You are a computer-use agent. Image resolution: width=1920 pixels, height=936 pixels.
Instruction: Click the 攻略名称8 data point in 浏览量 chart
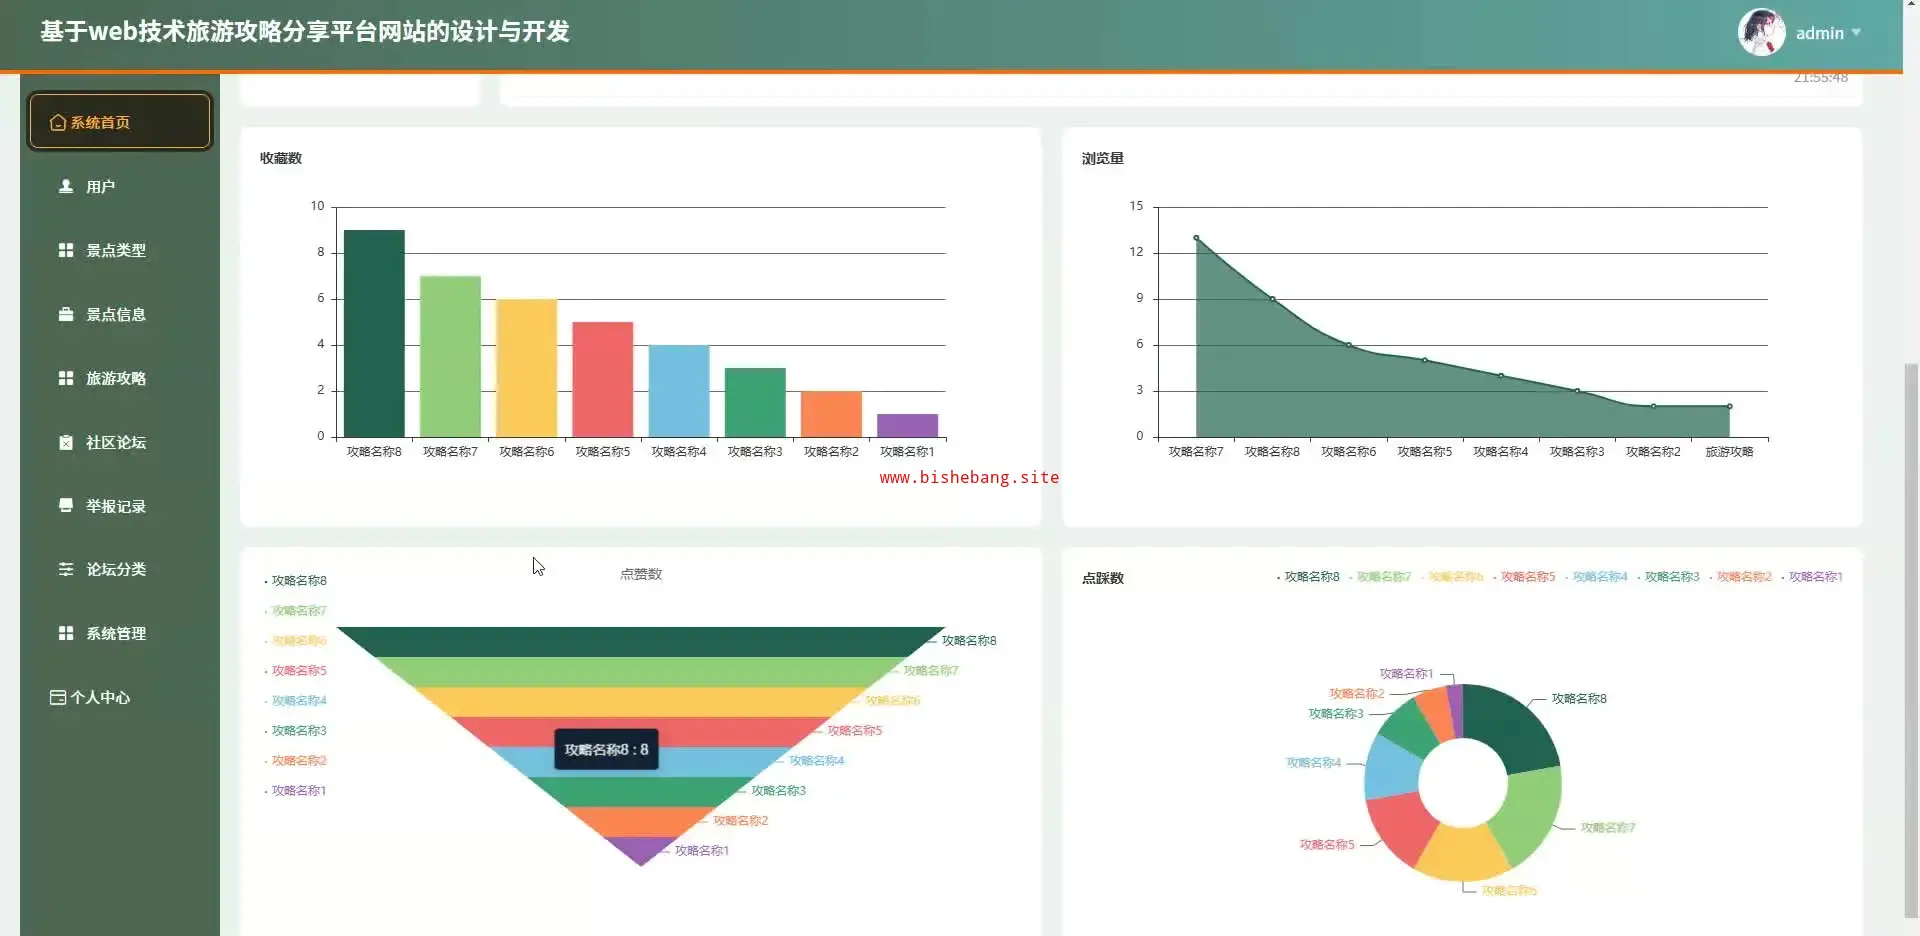1272,299
